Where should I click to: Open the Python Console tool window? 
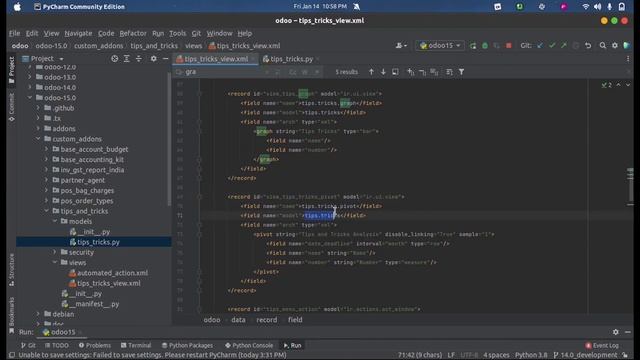[x=249, y=345]
